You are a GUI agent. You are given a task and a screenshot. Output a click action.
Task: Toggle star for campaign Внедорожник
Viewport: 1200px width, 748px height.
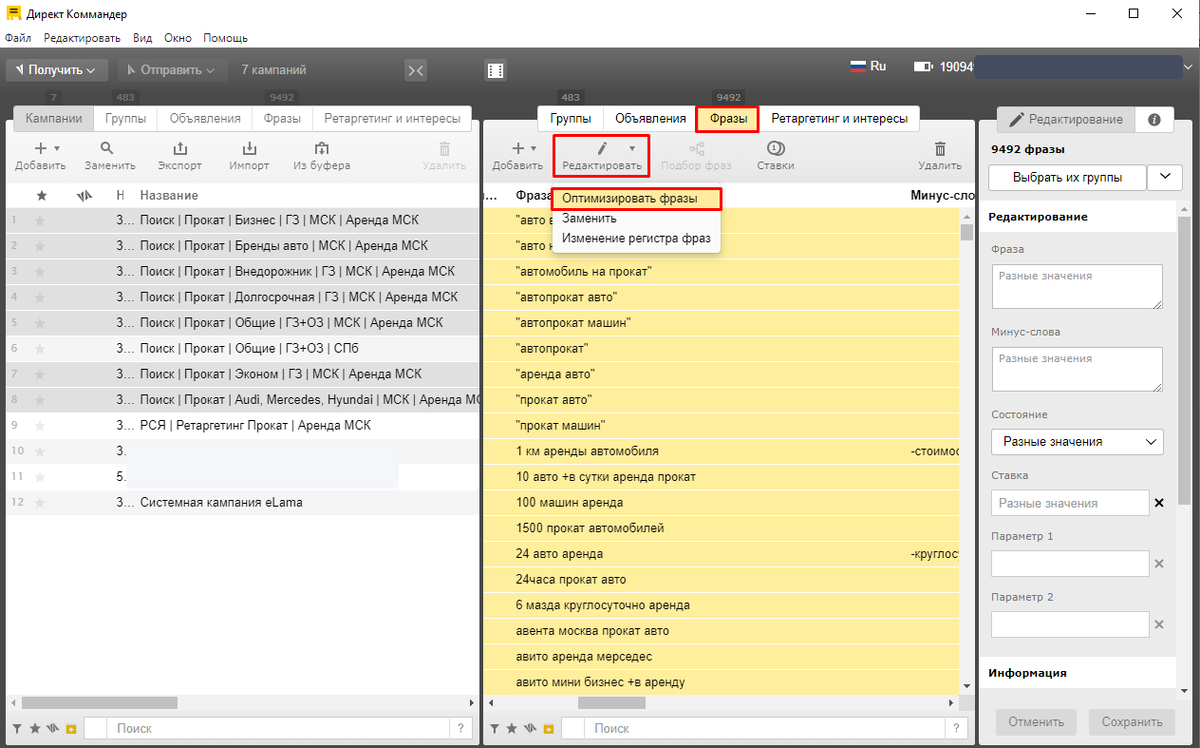41,271
